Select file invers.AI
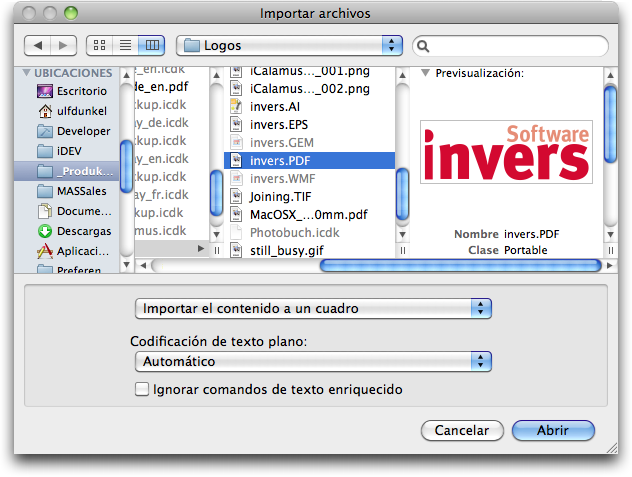The height and width of the screenshot is (477, 632). click(309, 106)
